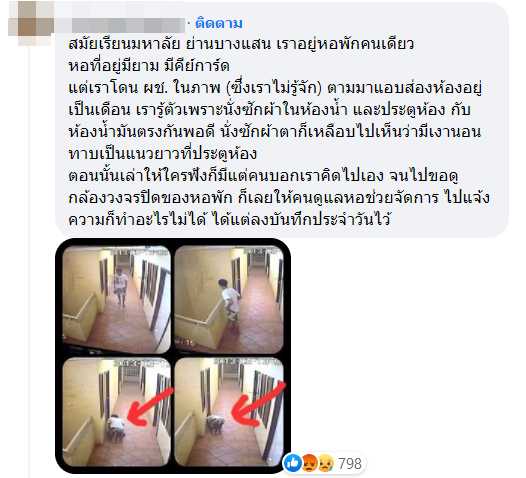Click the 2013 timestamp in top-left frame
Image resolution: width=526 pixels, height=478 pixels.
tap(139, 251)
